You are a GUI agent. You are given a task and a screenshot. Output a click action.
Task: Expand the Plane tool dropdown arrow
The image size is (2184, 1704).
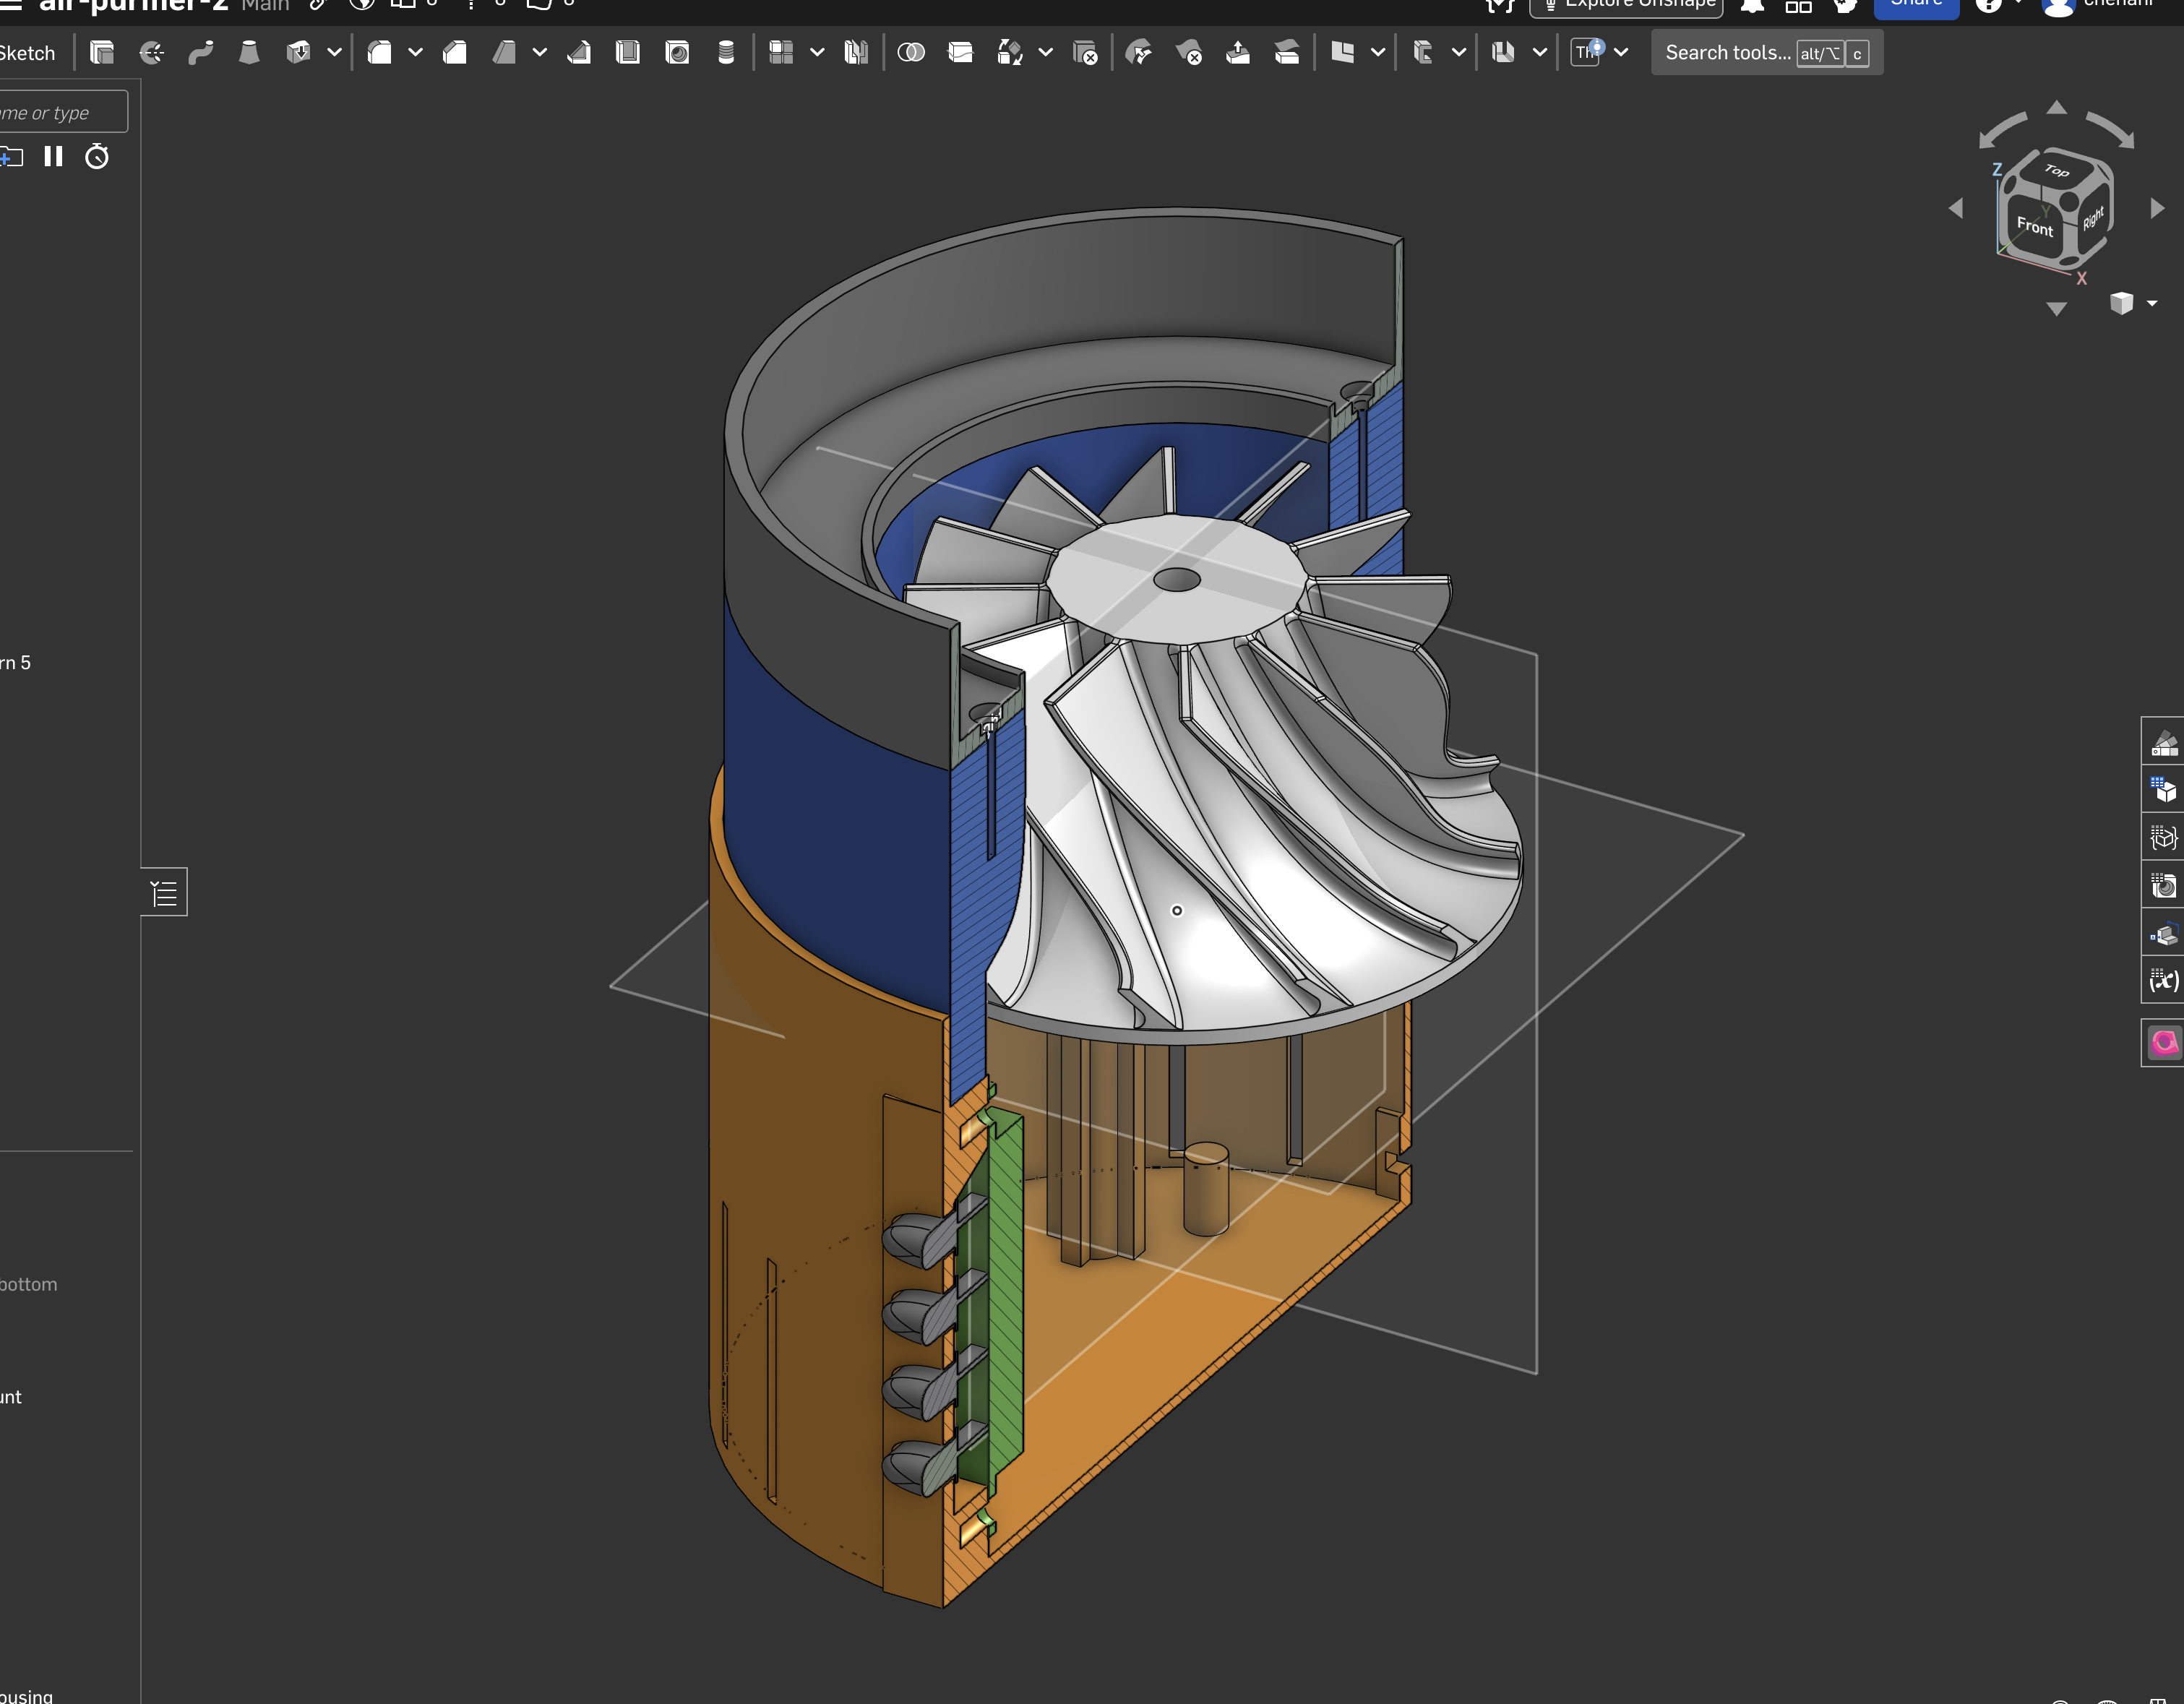click(1378, 53)
